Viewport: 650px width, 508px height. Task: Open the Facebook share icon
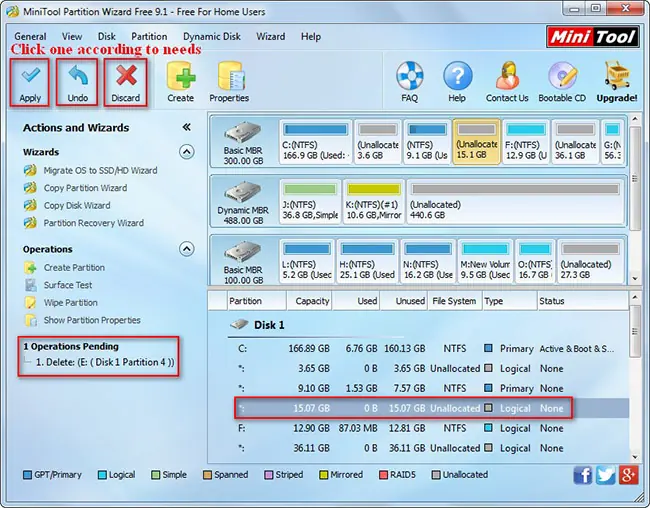582,475
